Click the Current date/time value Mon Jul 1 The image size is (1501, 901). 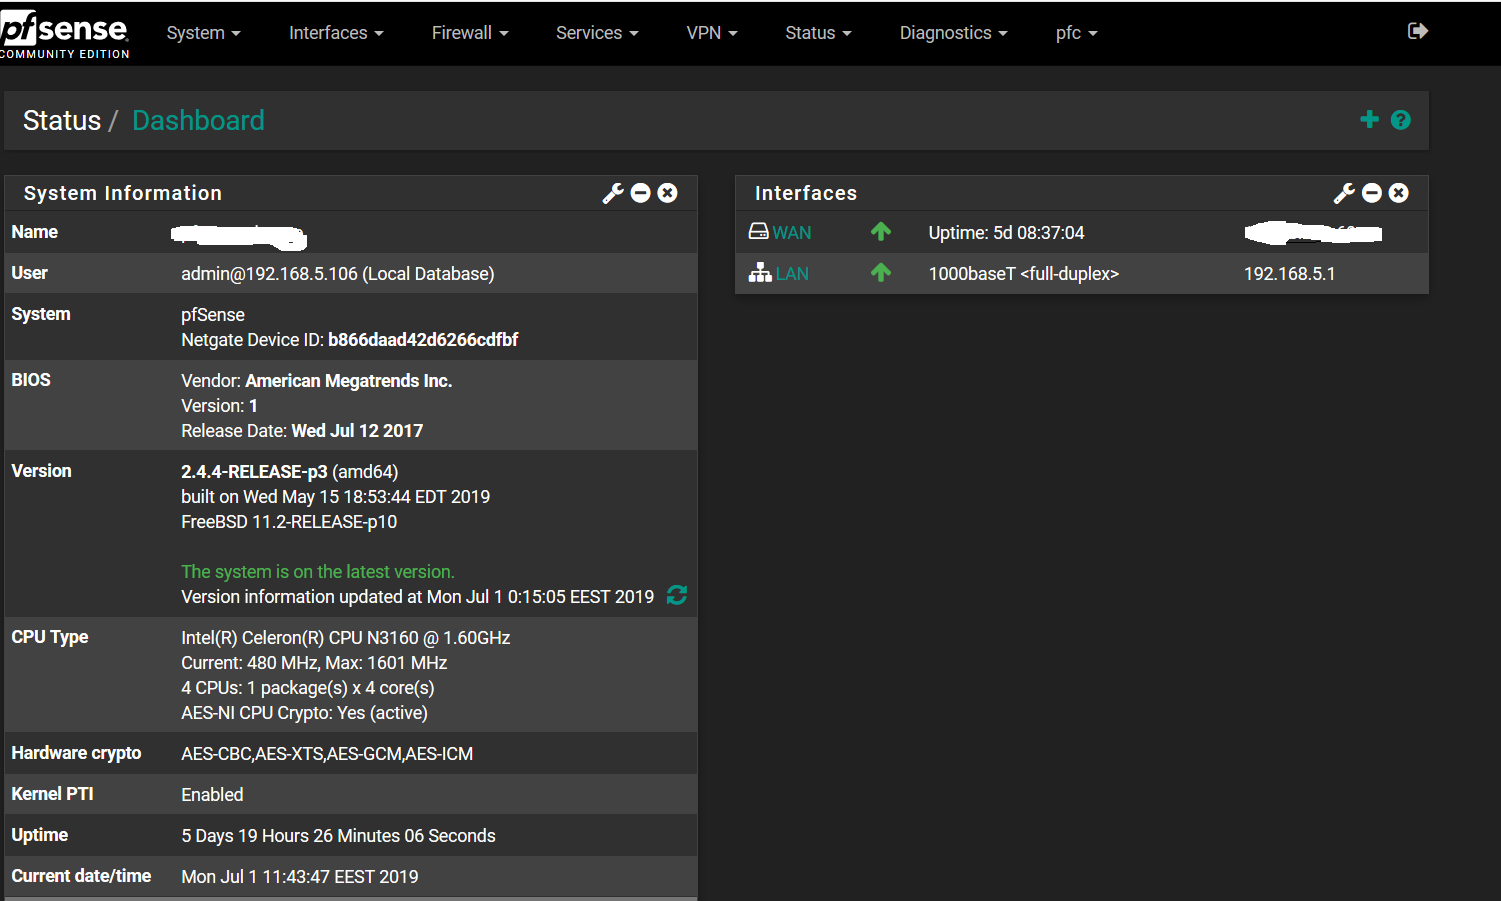coord(300,877)
